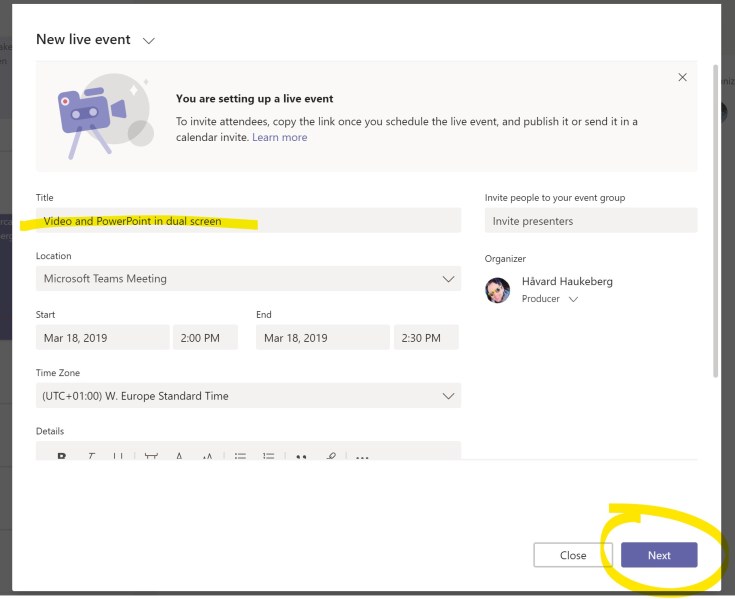Expand the New live event type dropdown
735x599 pixels.
coord(149,40)
